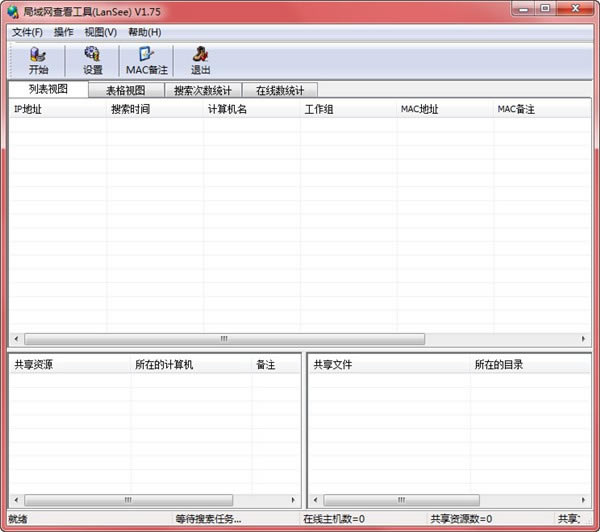The width and height of the screenshot is (600, 532).
Task: Click the MAC备注 toolbar icon
Action: [x=146, y=61]
